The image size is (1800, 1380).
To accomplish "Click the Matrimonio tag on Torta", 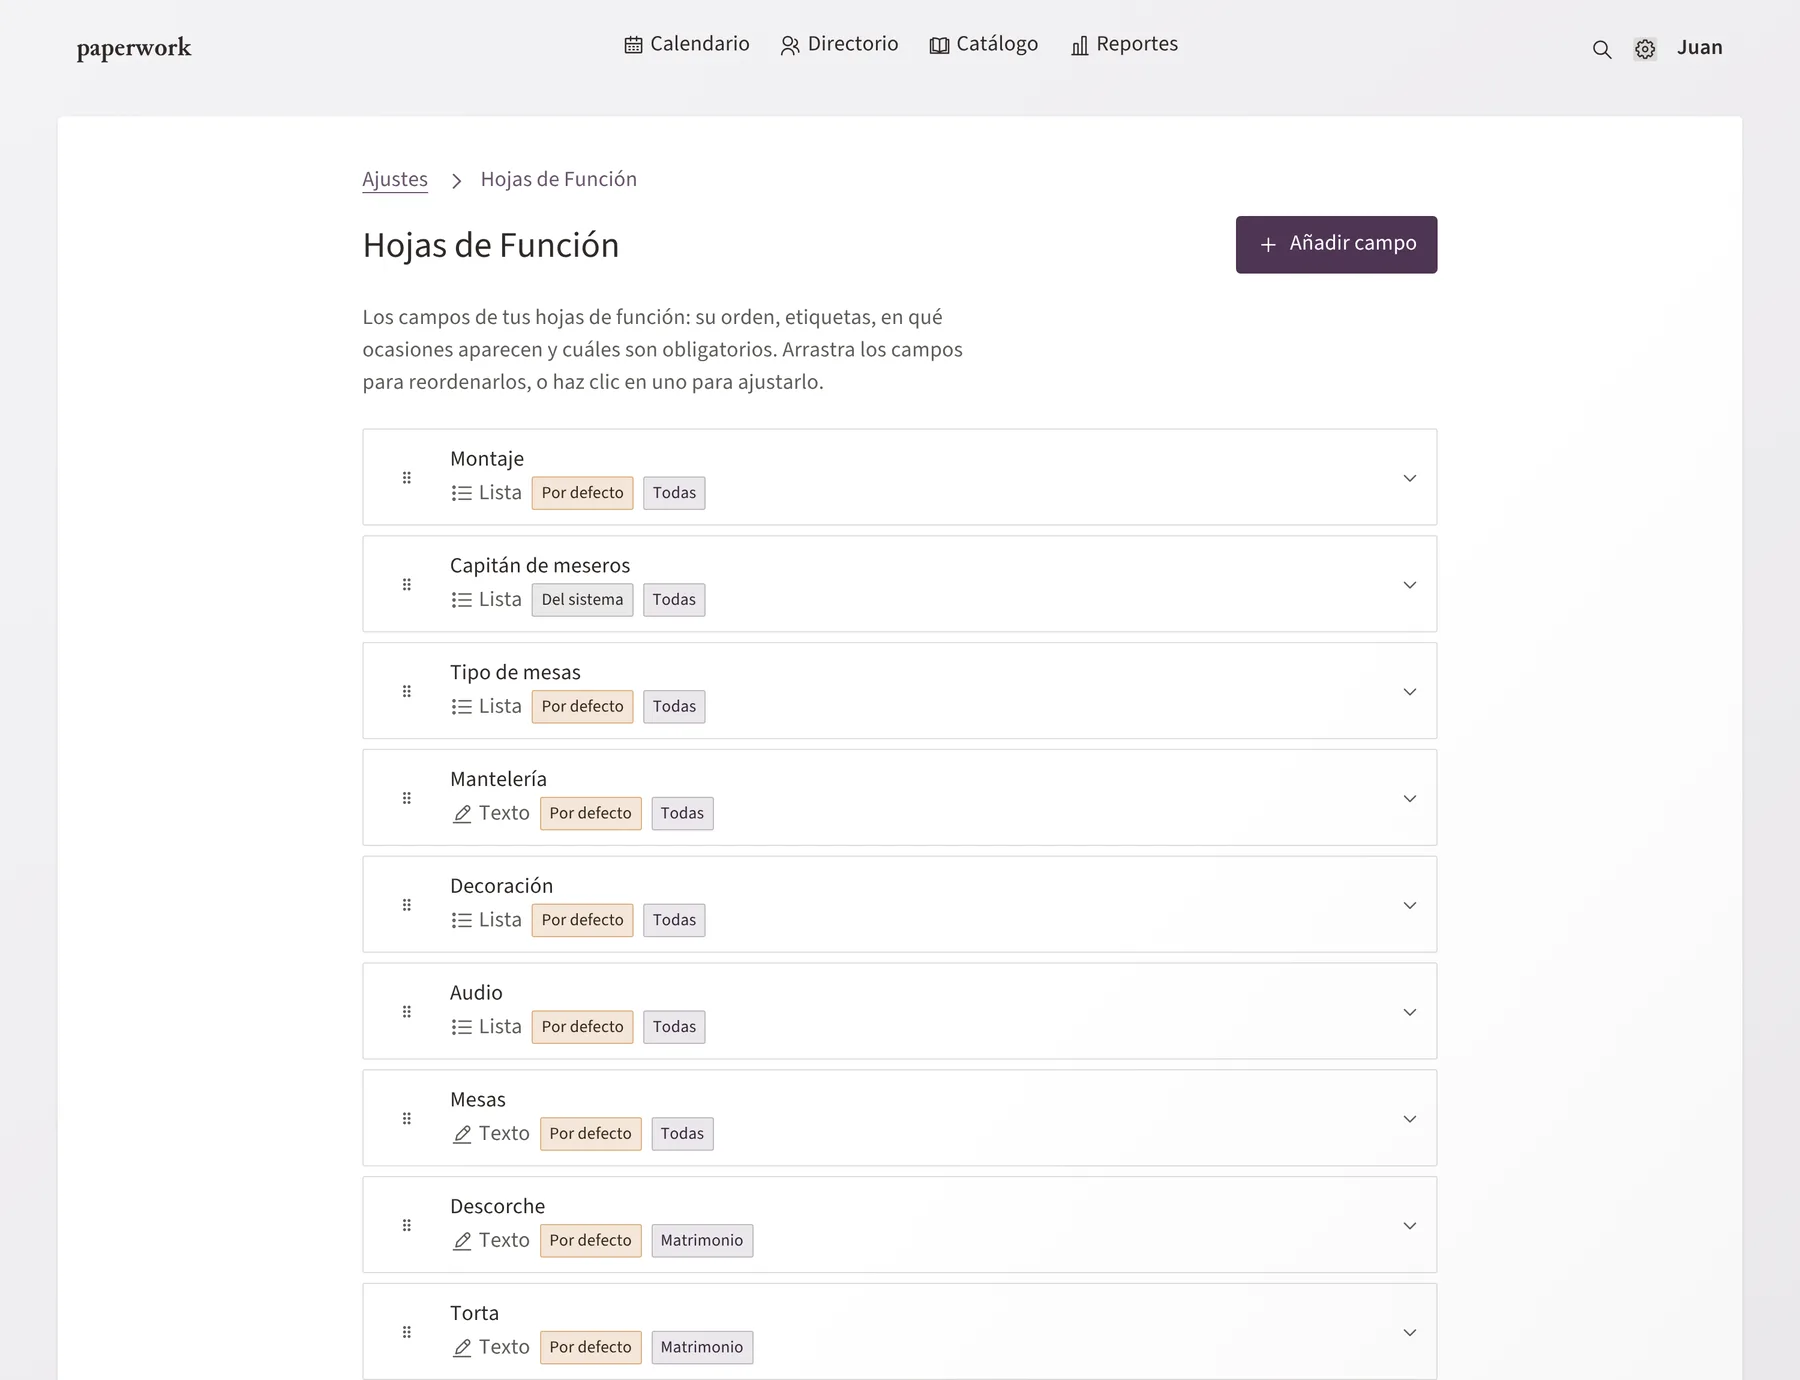I will pos(702,1348).
